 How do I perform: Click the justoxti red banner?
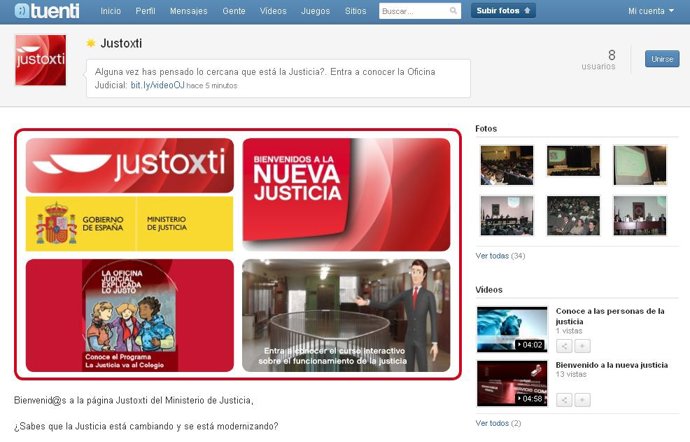tap(129, 165)
